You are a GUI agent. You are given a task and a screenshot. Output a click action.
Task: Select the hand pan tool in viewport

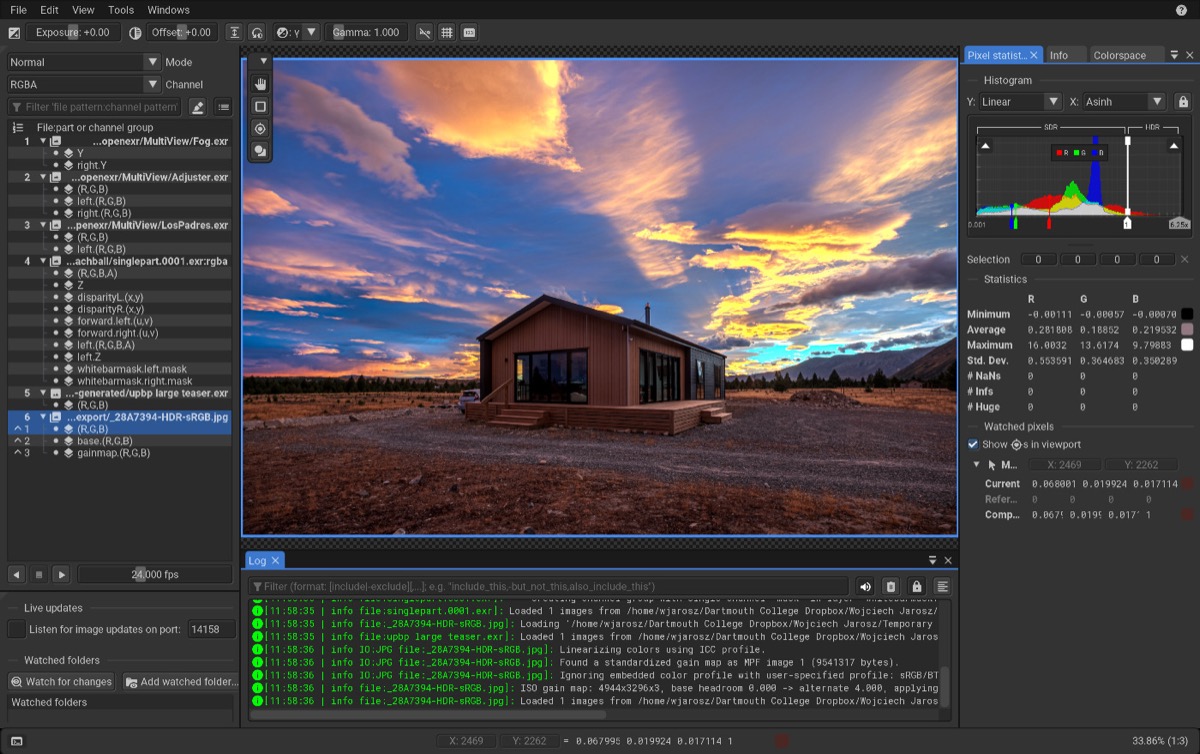coord(261,83)
